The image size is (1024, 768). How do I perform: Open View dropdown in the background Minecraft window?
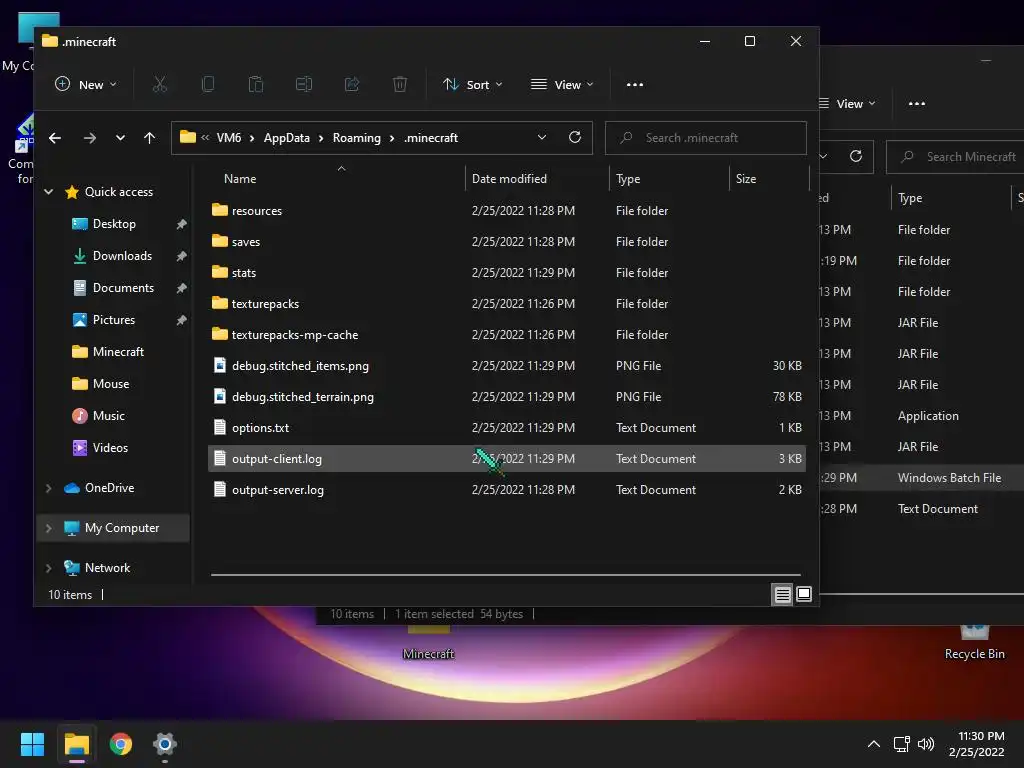847,104
